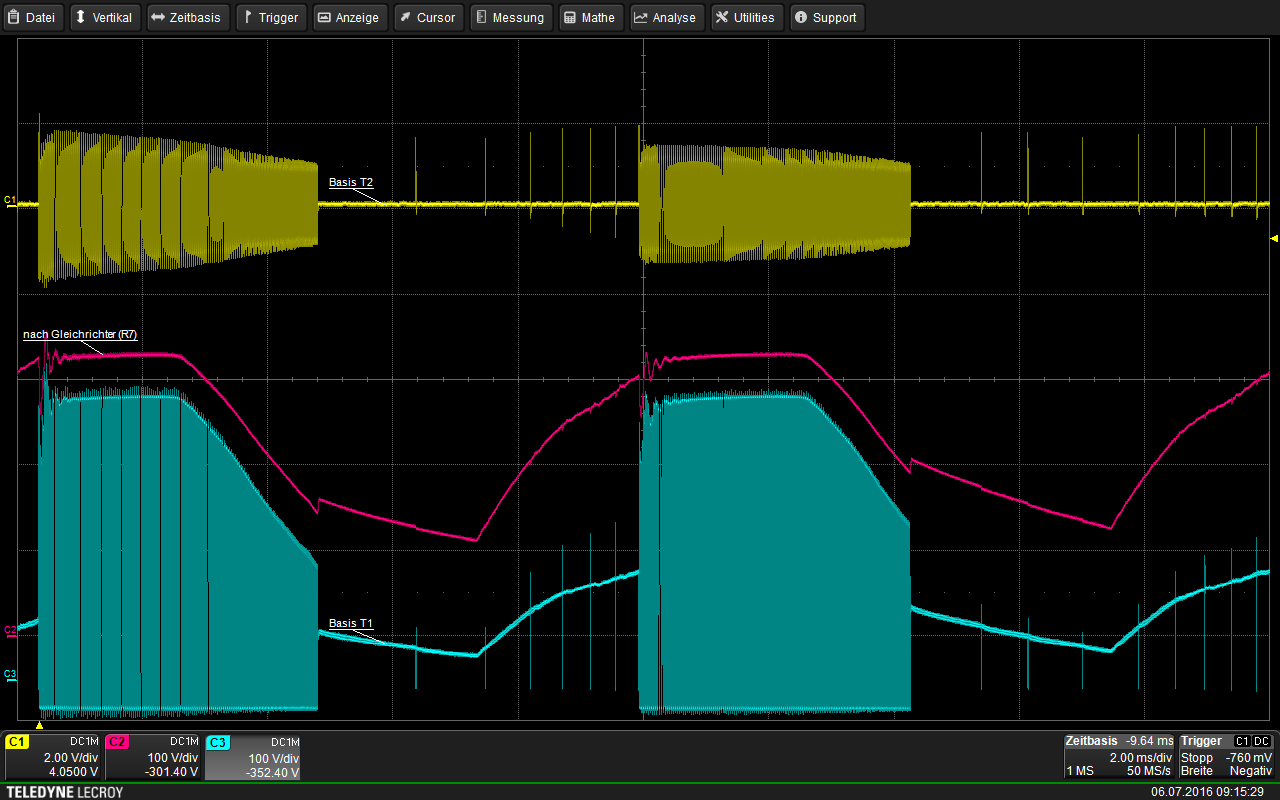Open the Trigger descriptor box
1280x800 pixels.
1226,756
